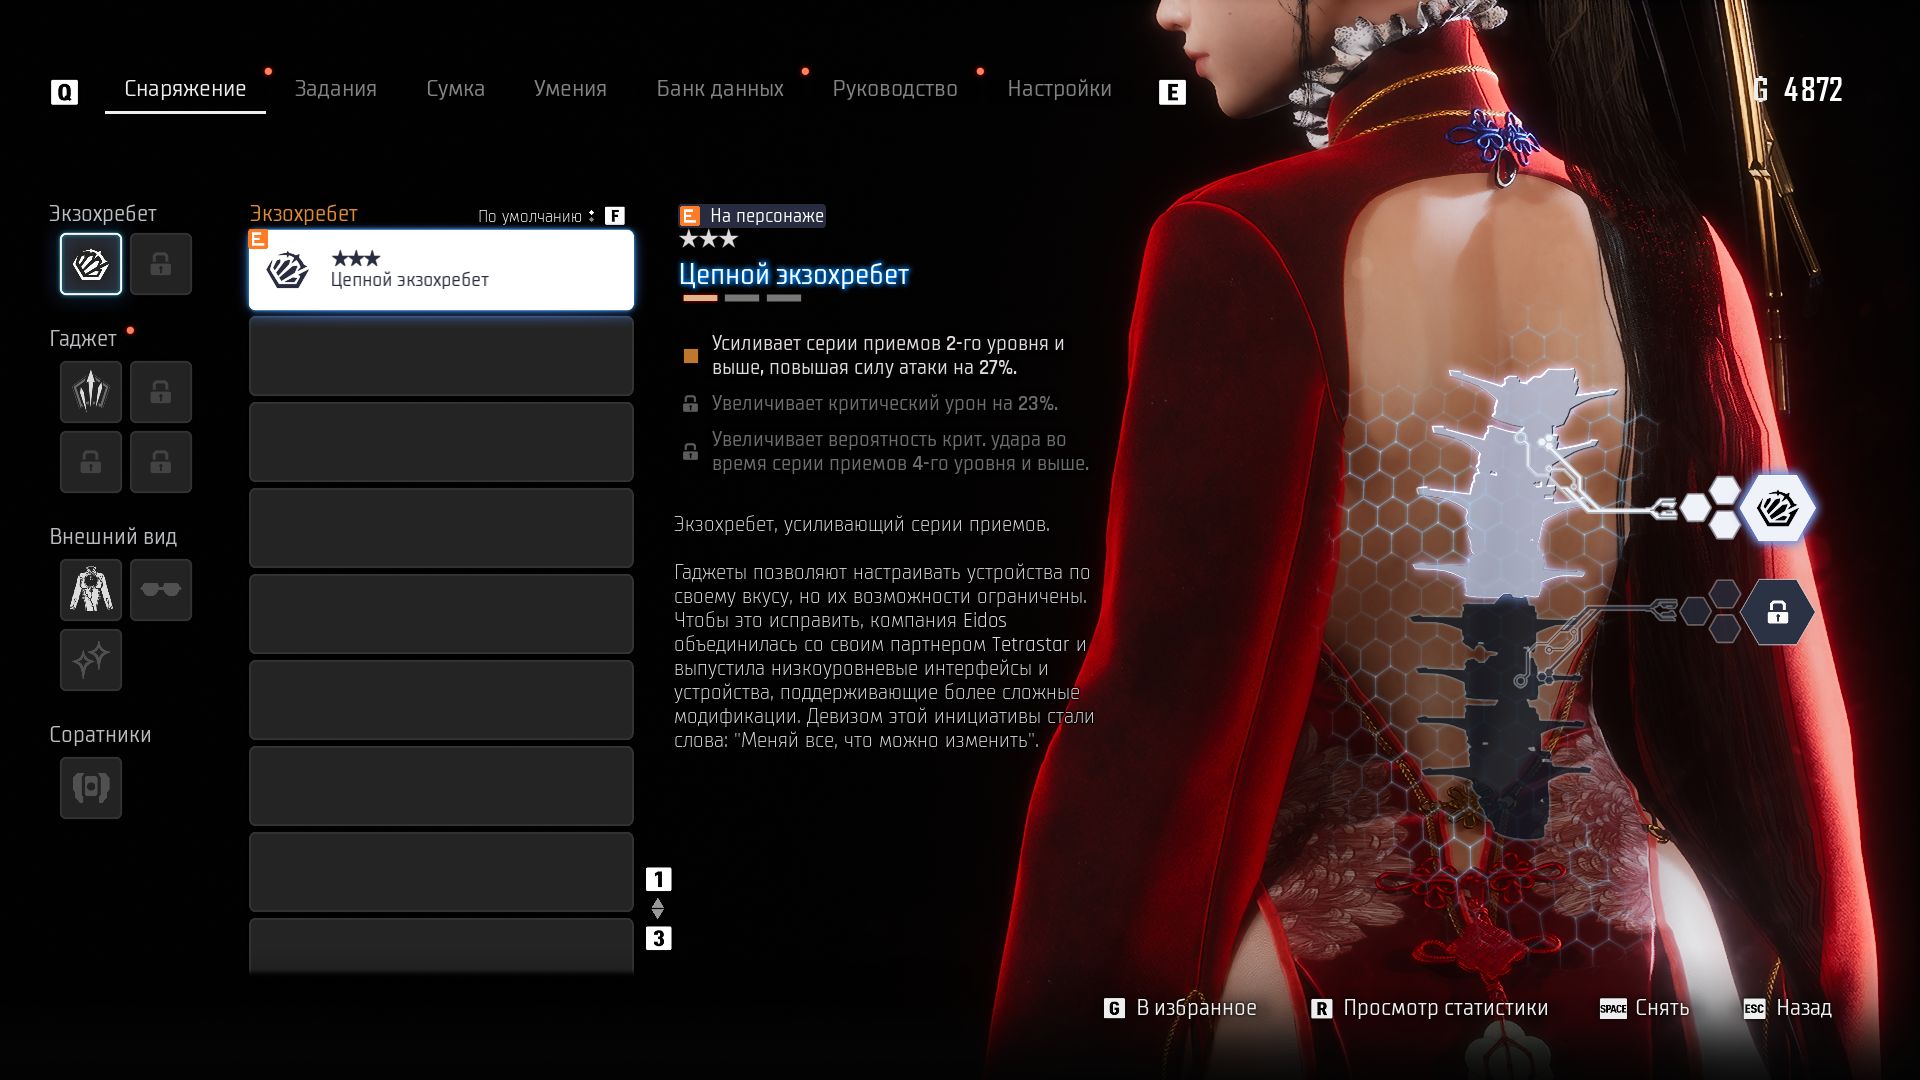Select the equipped exospine slot icon
This screenshot has height=1080, width=1920.
tap(91, 264)
